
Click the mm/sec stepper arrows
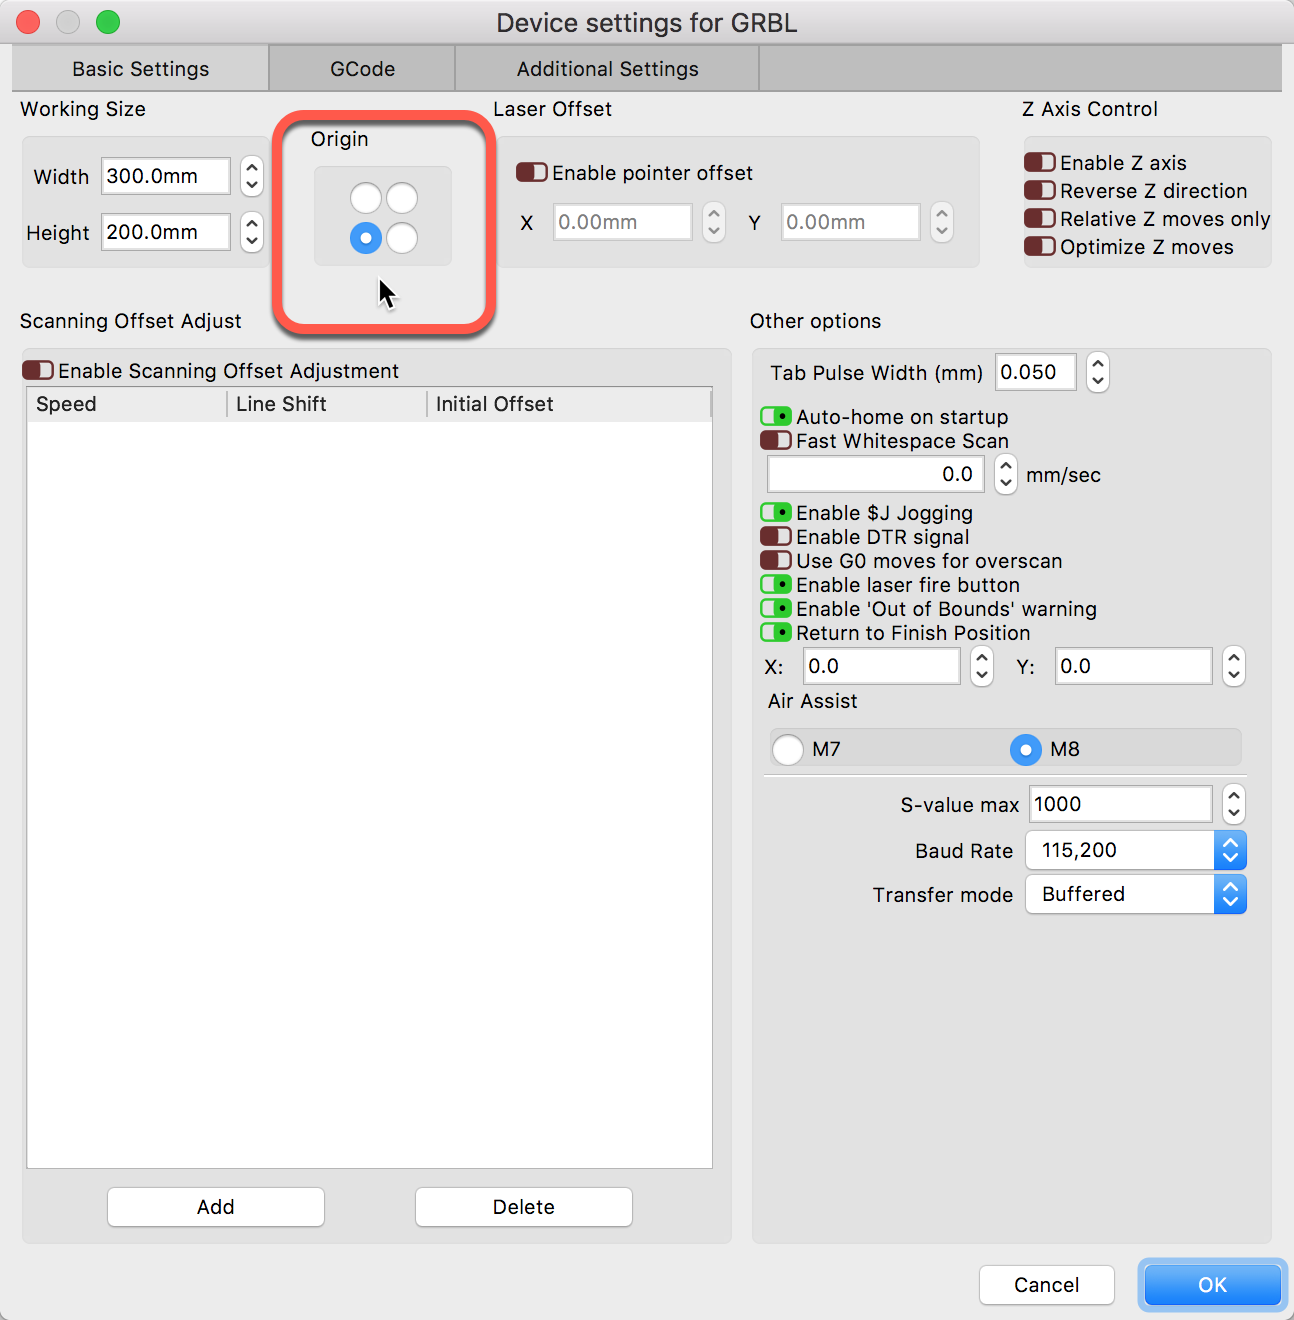point(1006,474)
